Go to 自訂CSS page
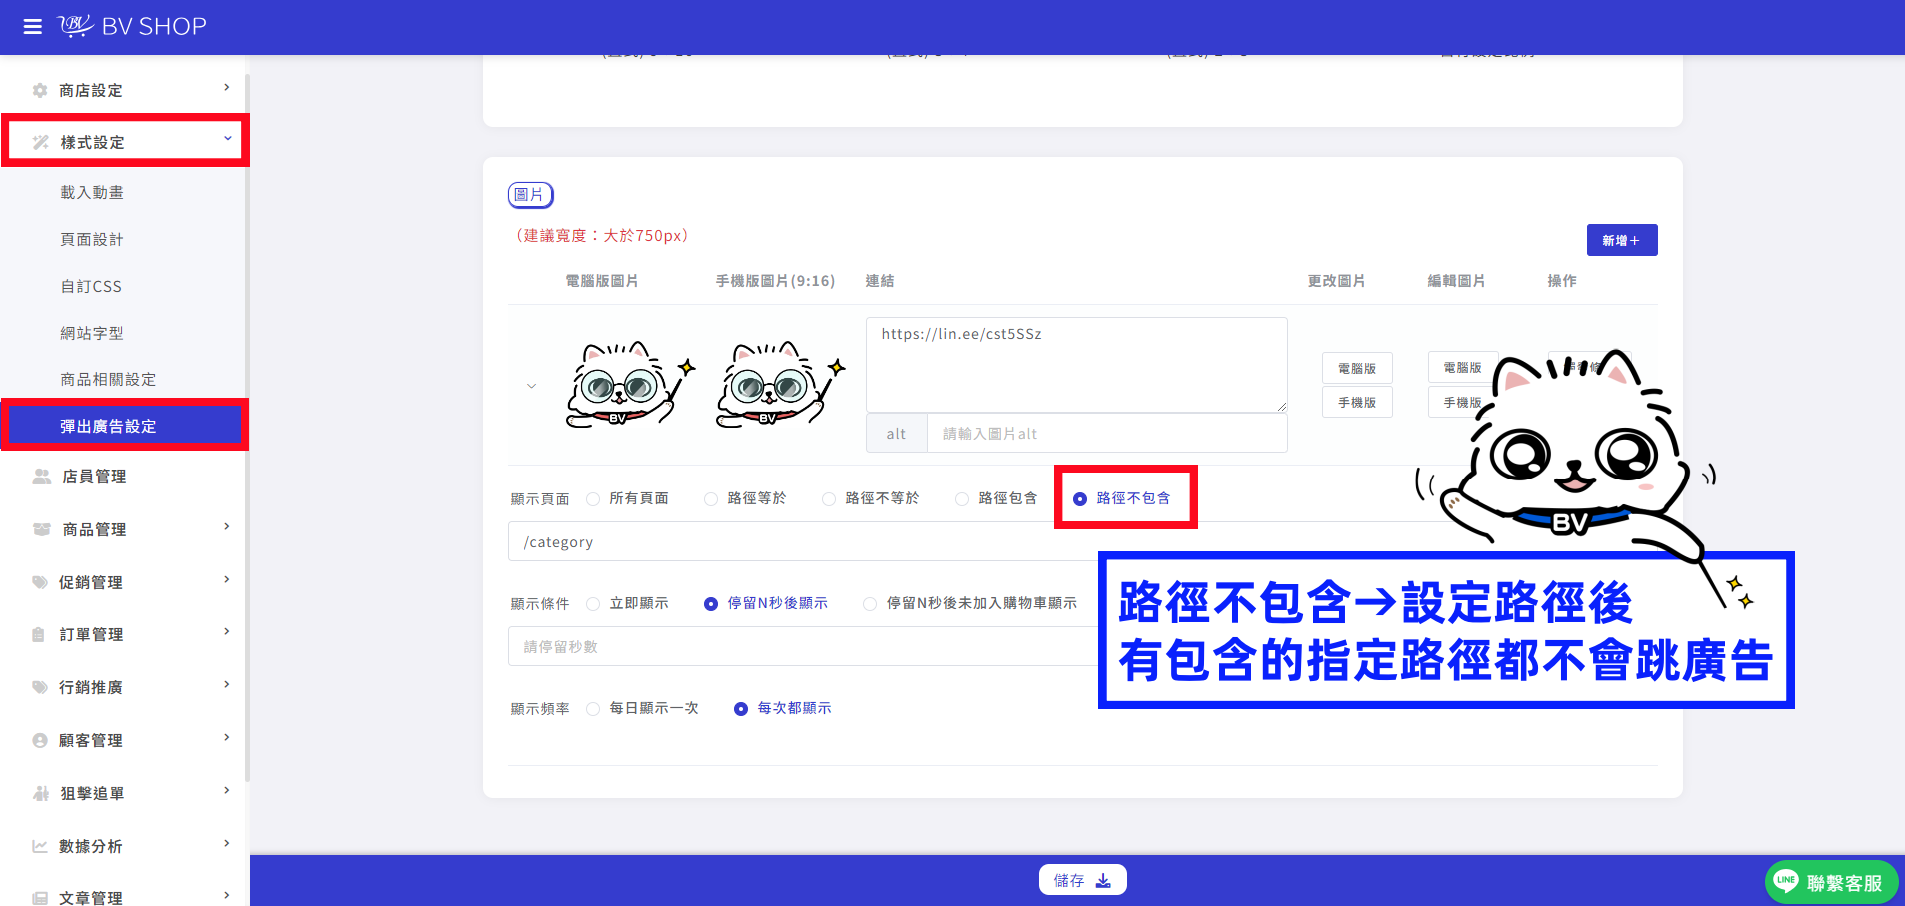 point(91,286)
